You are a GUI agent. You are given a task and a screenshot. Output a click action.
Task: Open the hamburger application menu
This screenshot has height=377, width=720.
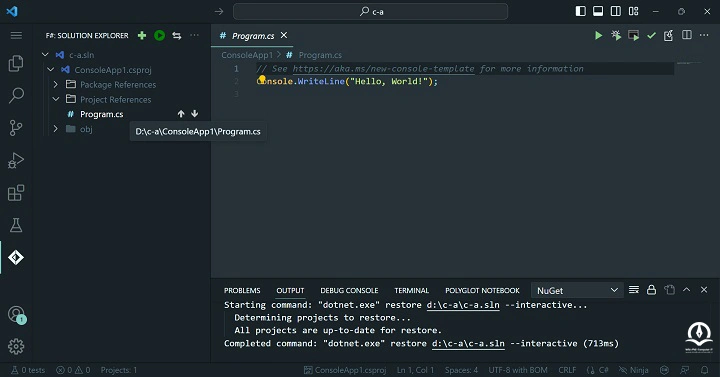pos(16,35)
